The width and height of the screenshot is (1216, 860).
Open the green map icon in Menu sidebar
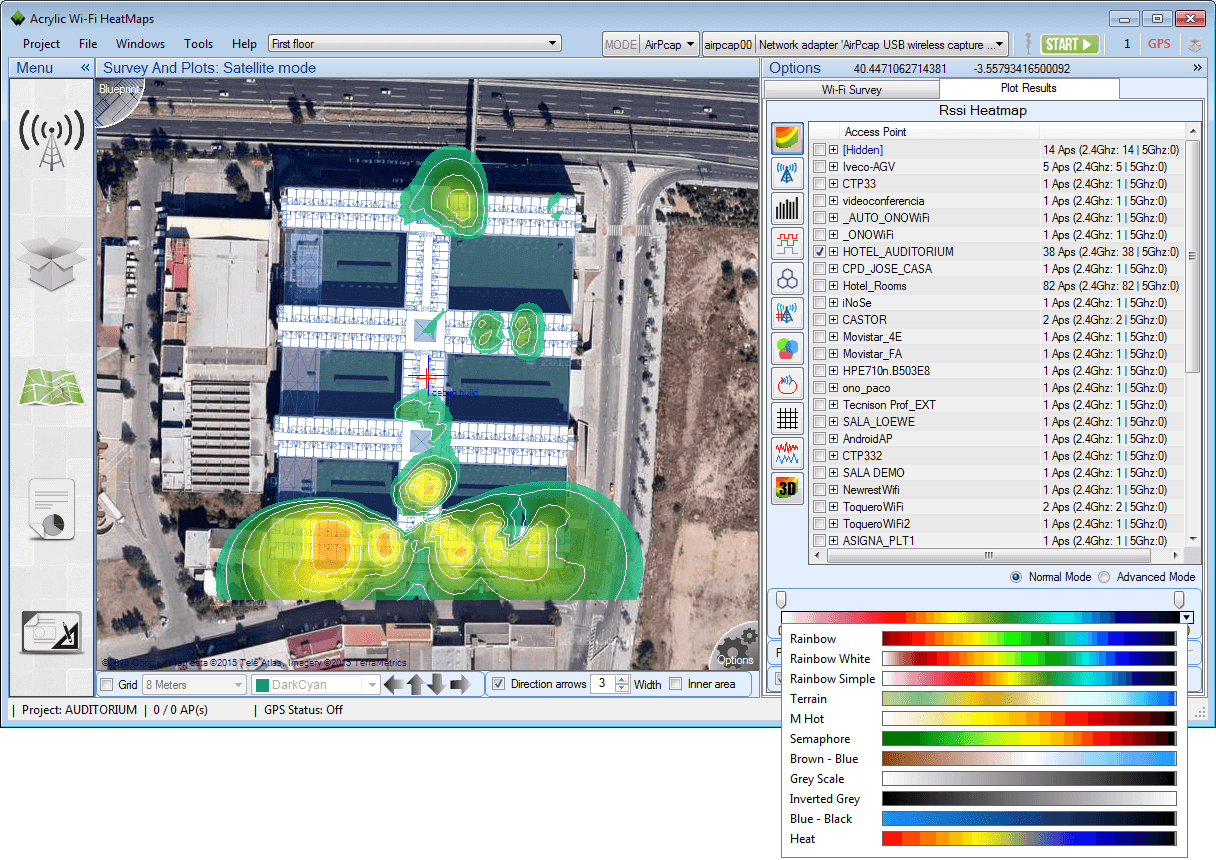[51, 387]
